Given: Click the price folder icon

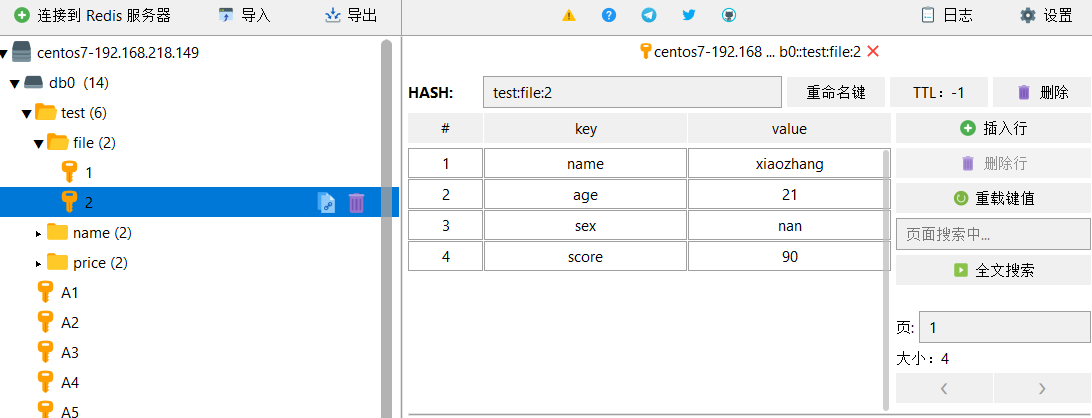Looking at the screenshot, I should pos(57,263).
